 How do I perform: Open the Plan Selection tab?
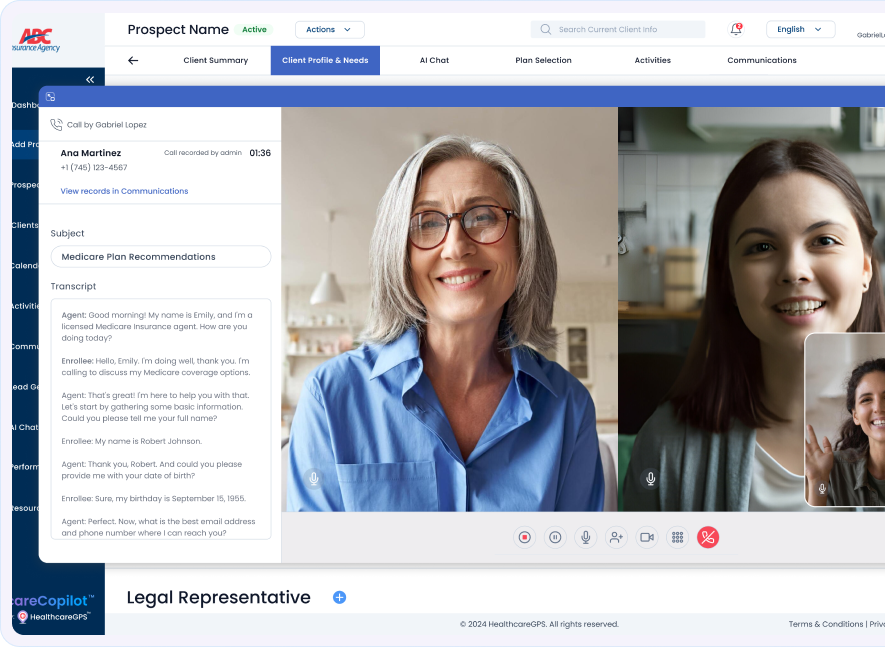(x=543, y=61)
